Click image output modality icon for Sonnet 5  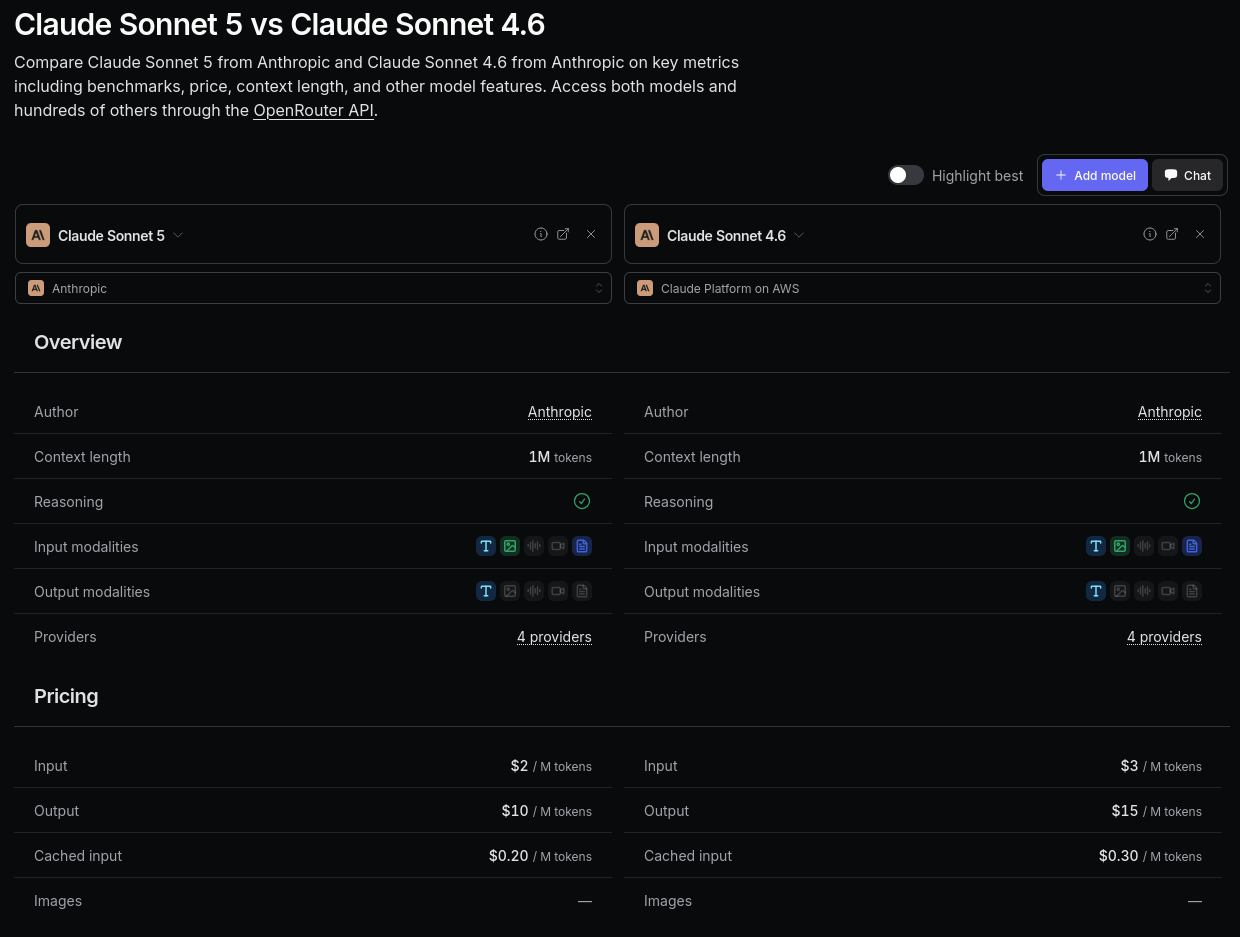(510, 591)
